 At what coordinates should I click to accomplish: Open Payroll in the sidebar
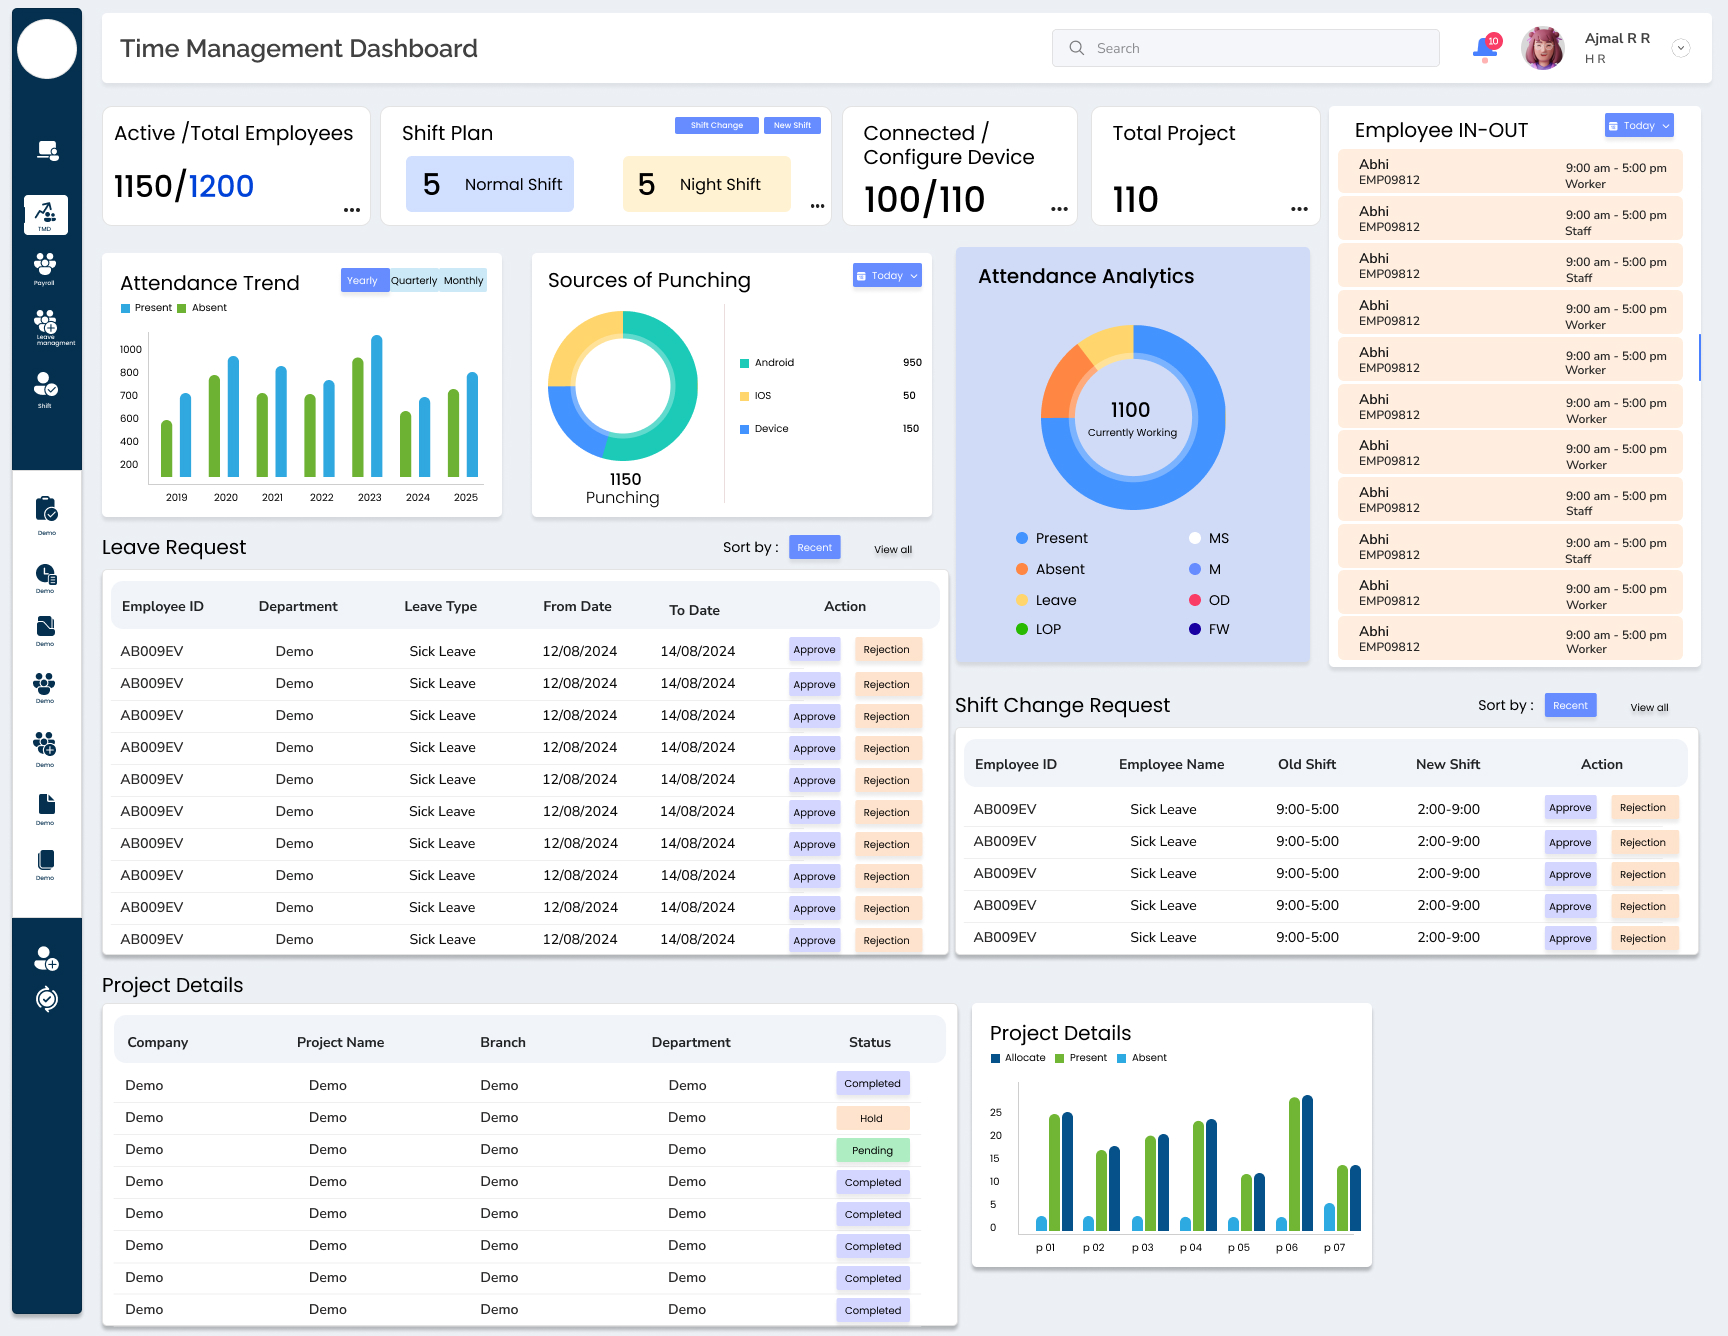click(45, 268)
